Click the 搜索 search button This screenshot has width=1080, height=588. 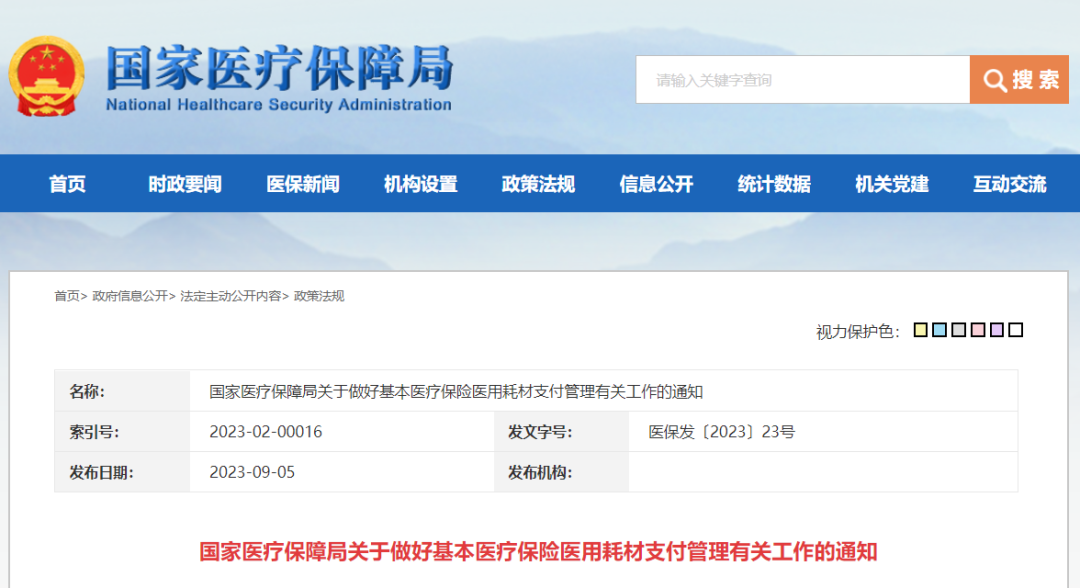click(x=1019, y=79)
